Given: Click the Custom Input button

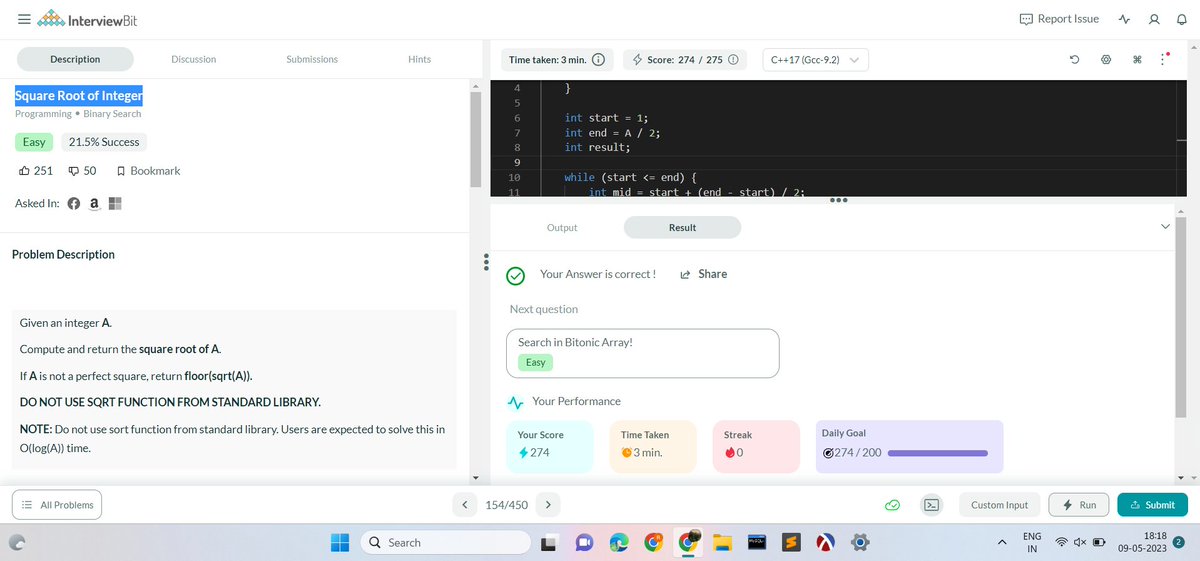Looking at the screenshot, I should pyautogui.click(x=1000, y=505).
